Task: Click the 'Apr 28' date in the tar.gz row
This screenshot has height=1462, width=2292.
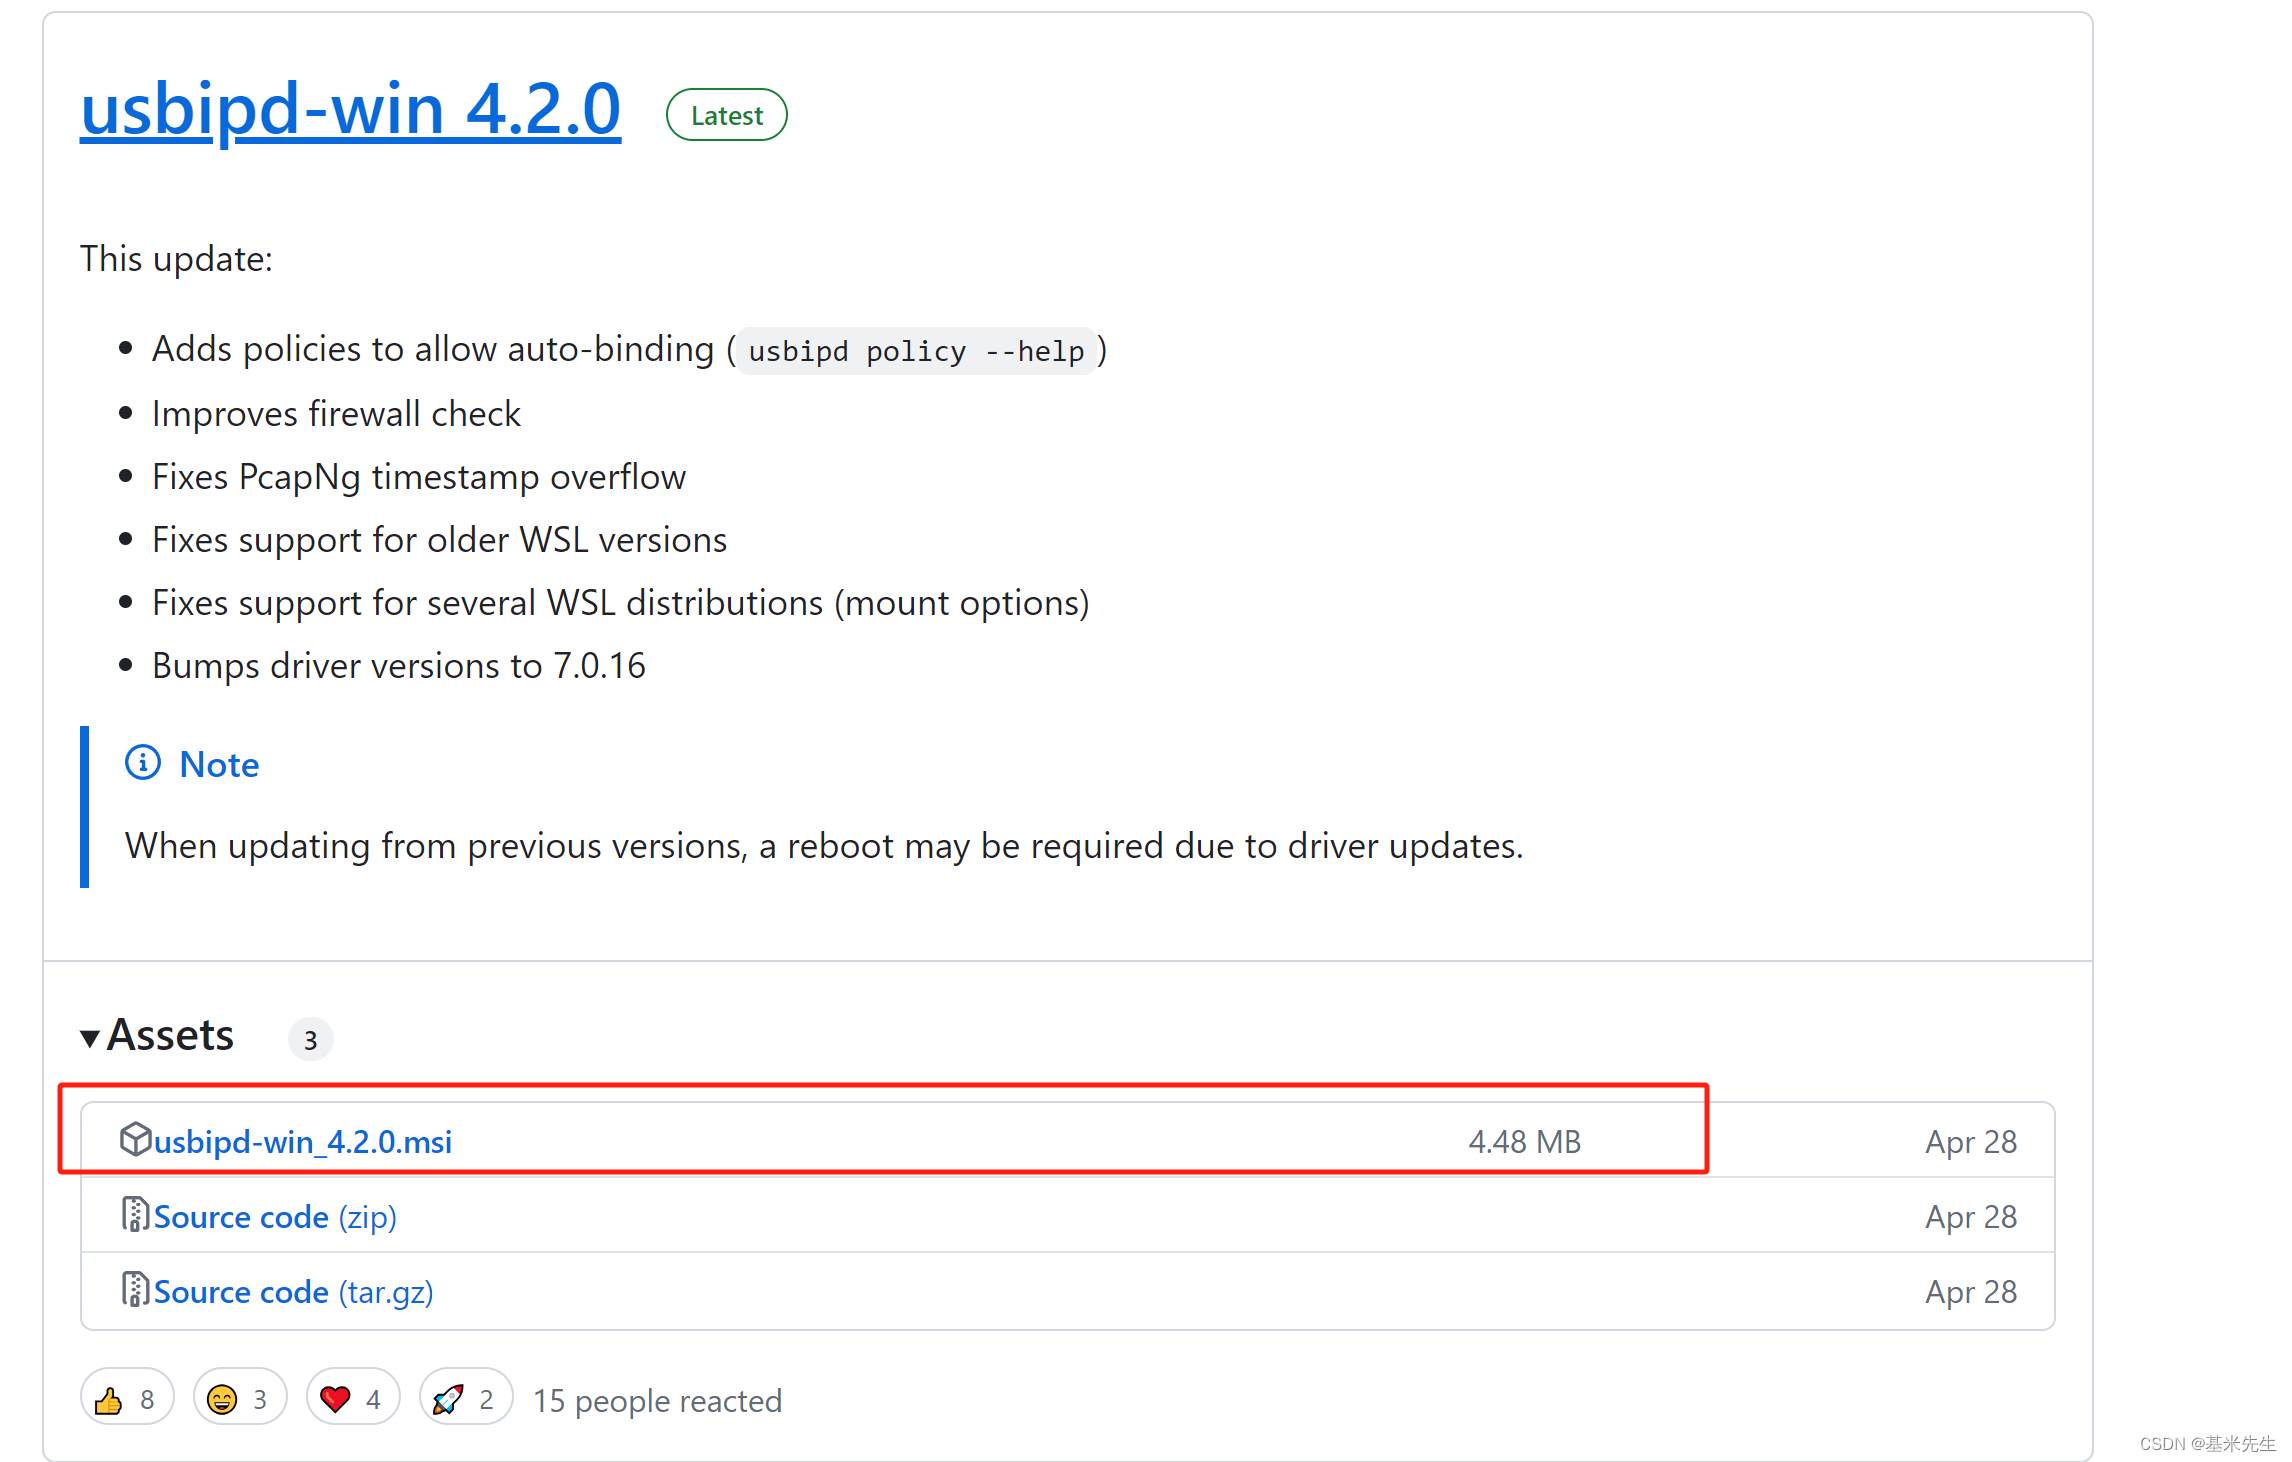Action: click(1971, 1291)
